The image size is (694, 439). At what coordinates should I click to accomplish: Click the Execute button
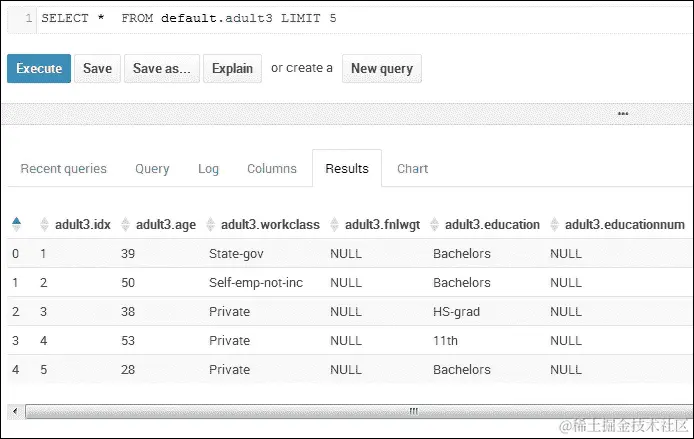coord(39,69)
